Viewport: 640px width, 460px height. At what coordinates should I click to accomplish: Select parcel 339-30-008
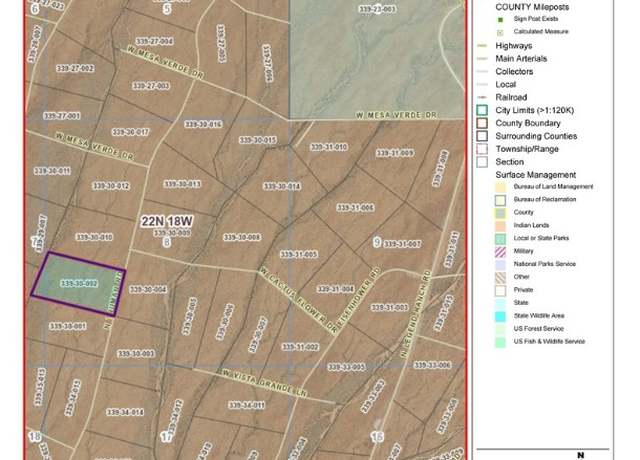(242, 237)
